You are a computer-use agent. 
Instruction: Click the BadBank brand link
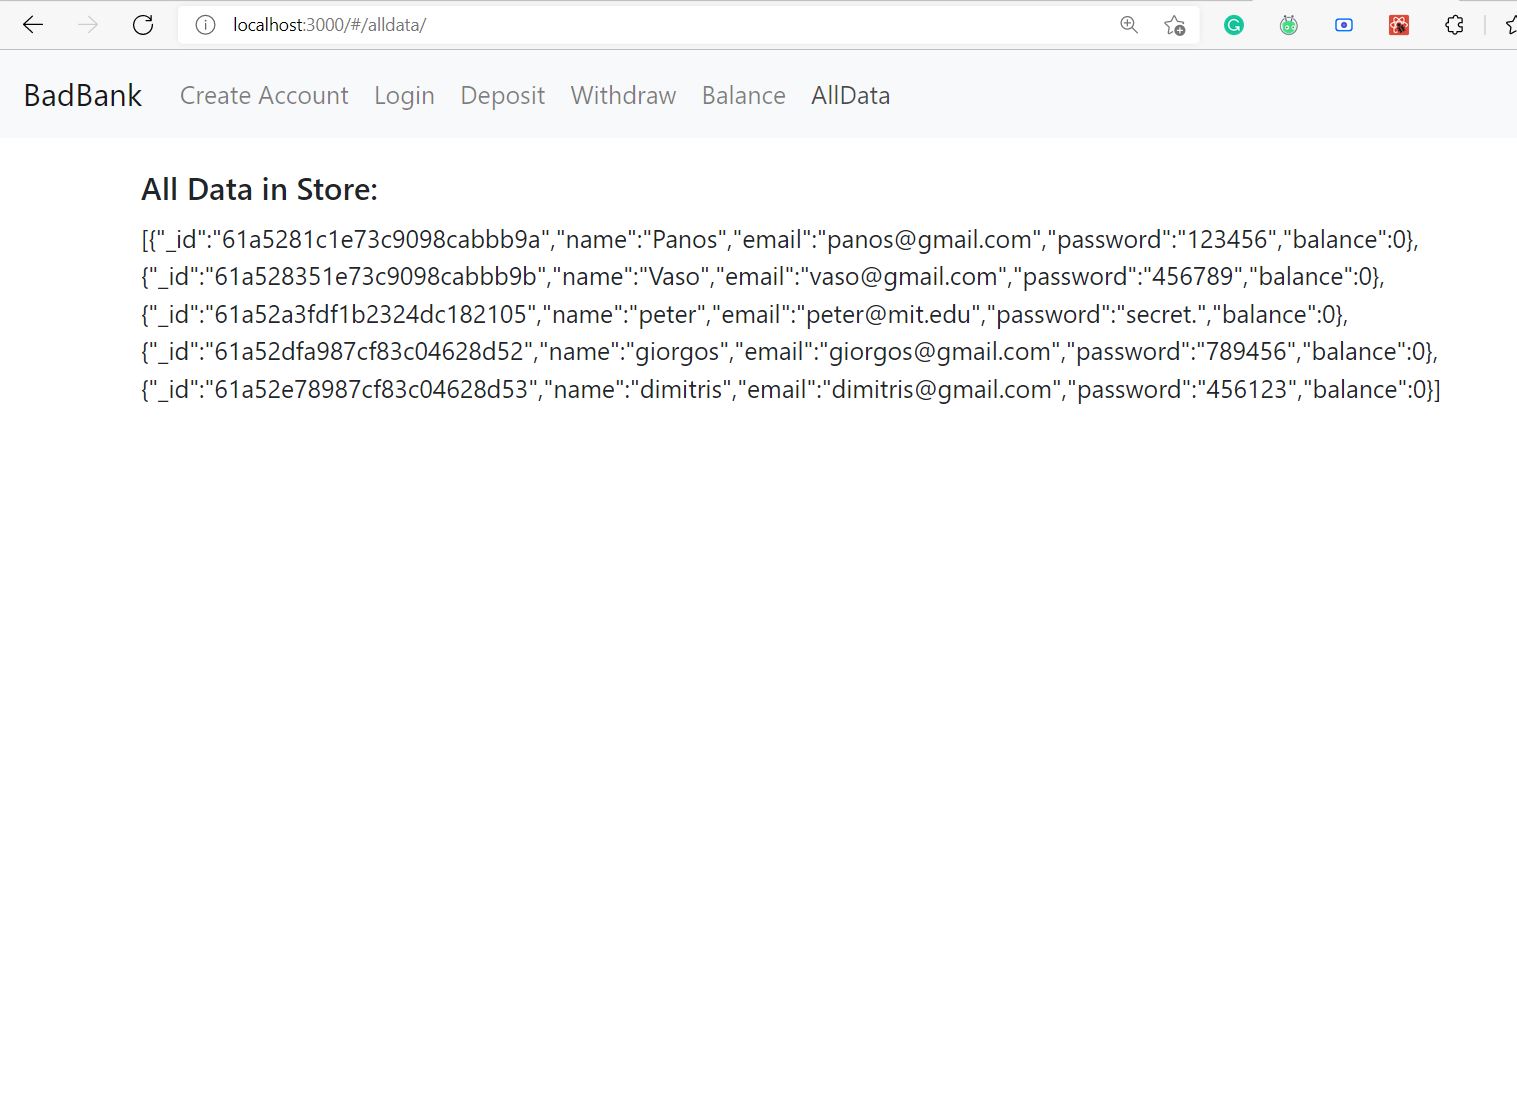coord(82,94)
